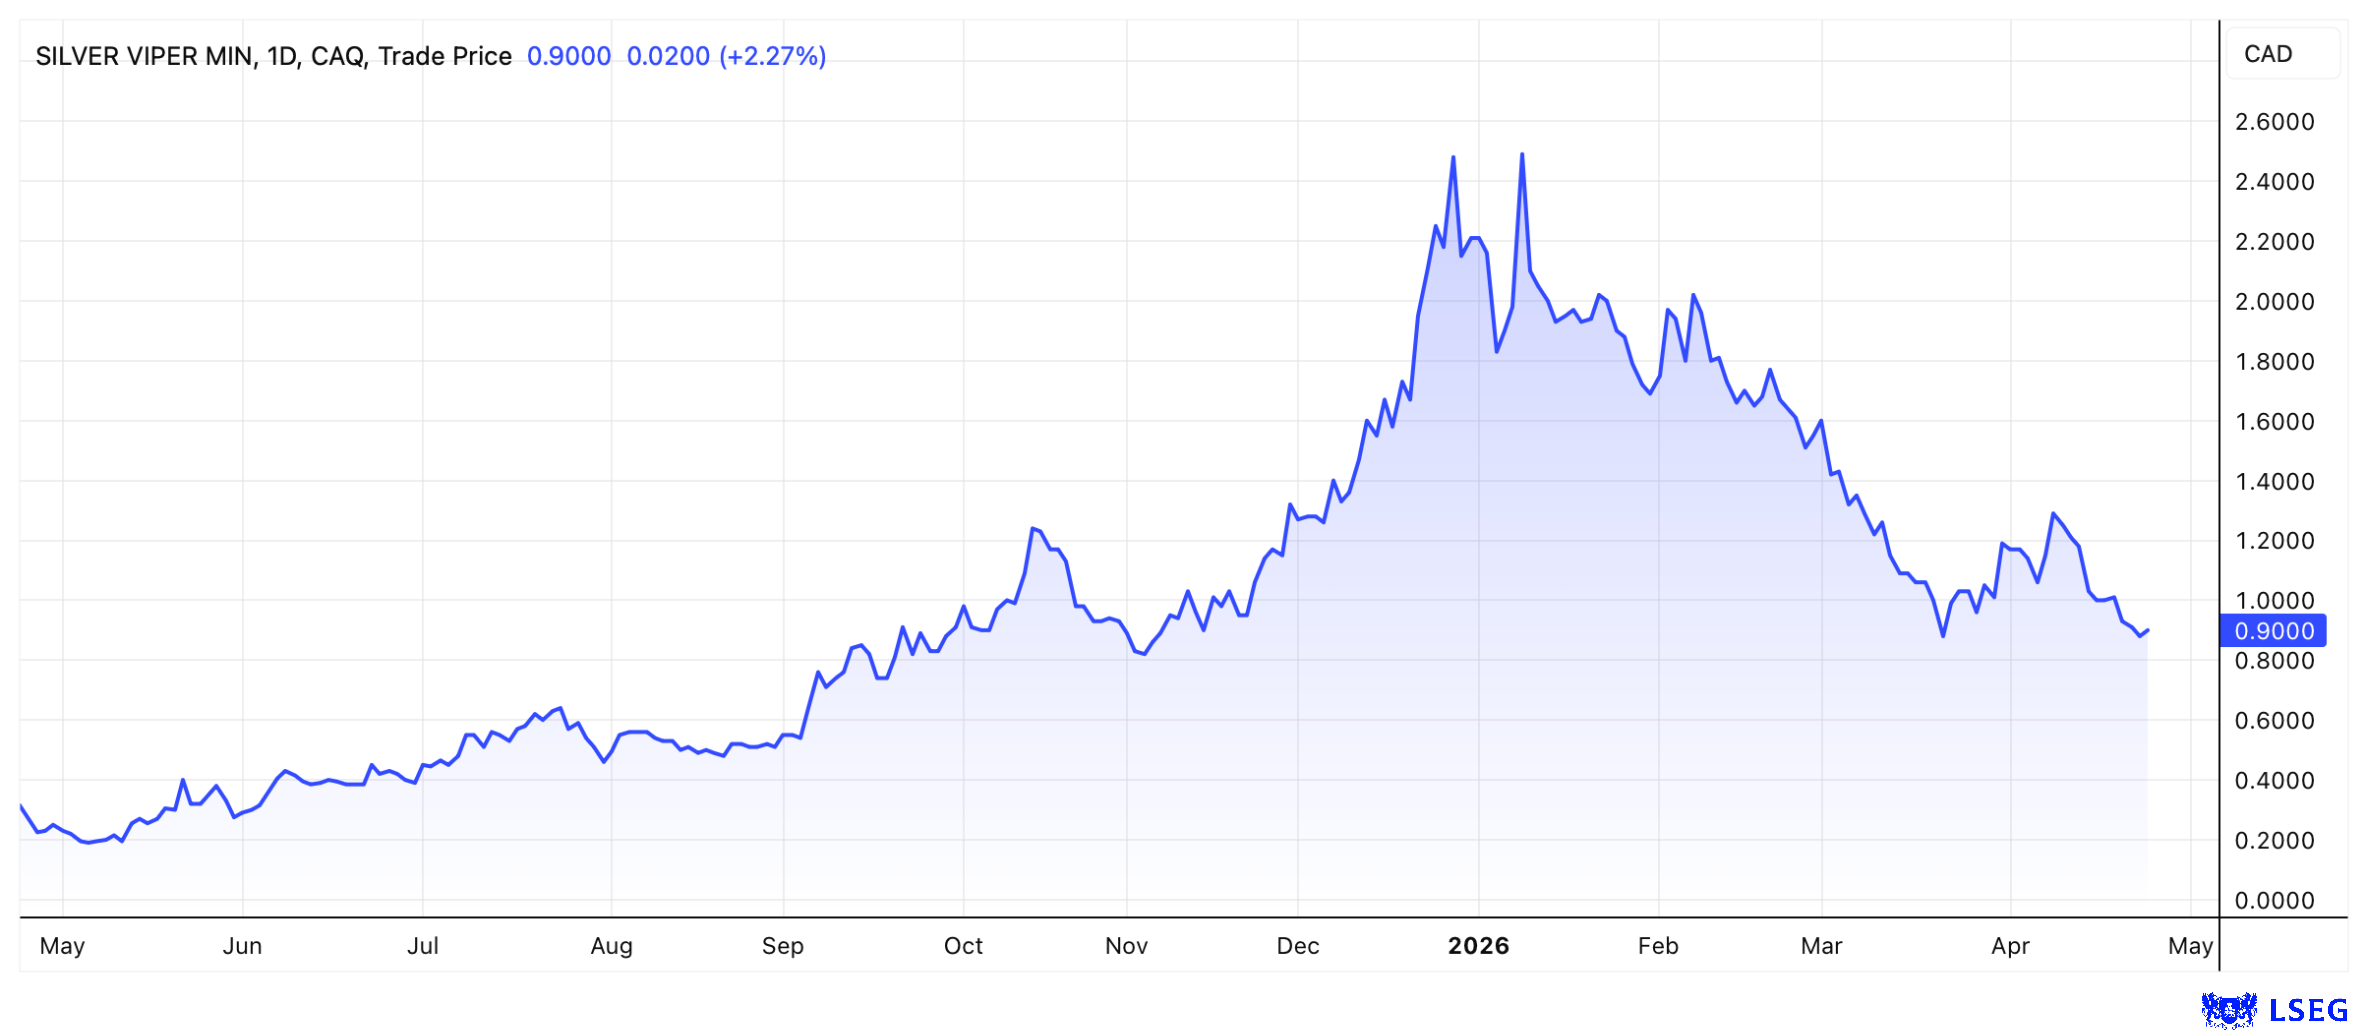
Task: Select the Dec label on time axis
Action: (x=1297, y=946)
